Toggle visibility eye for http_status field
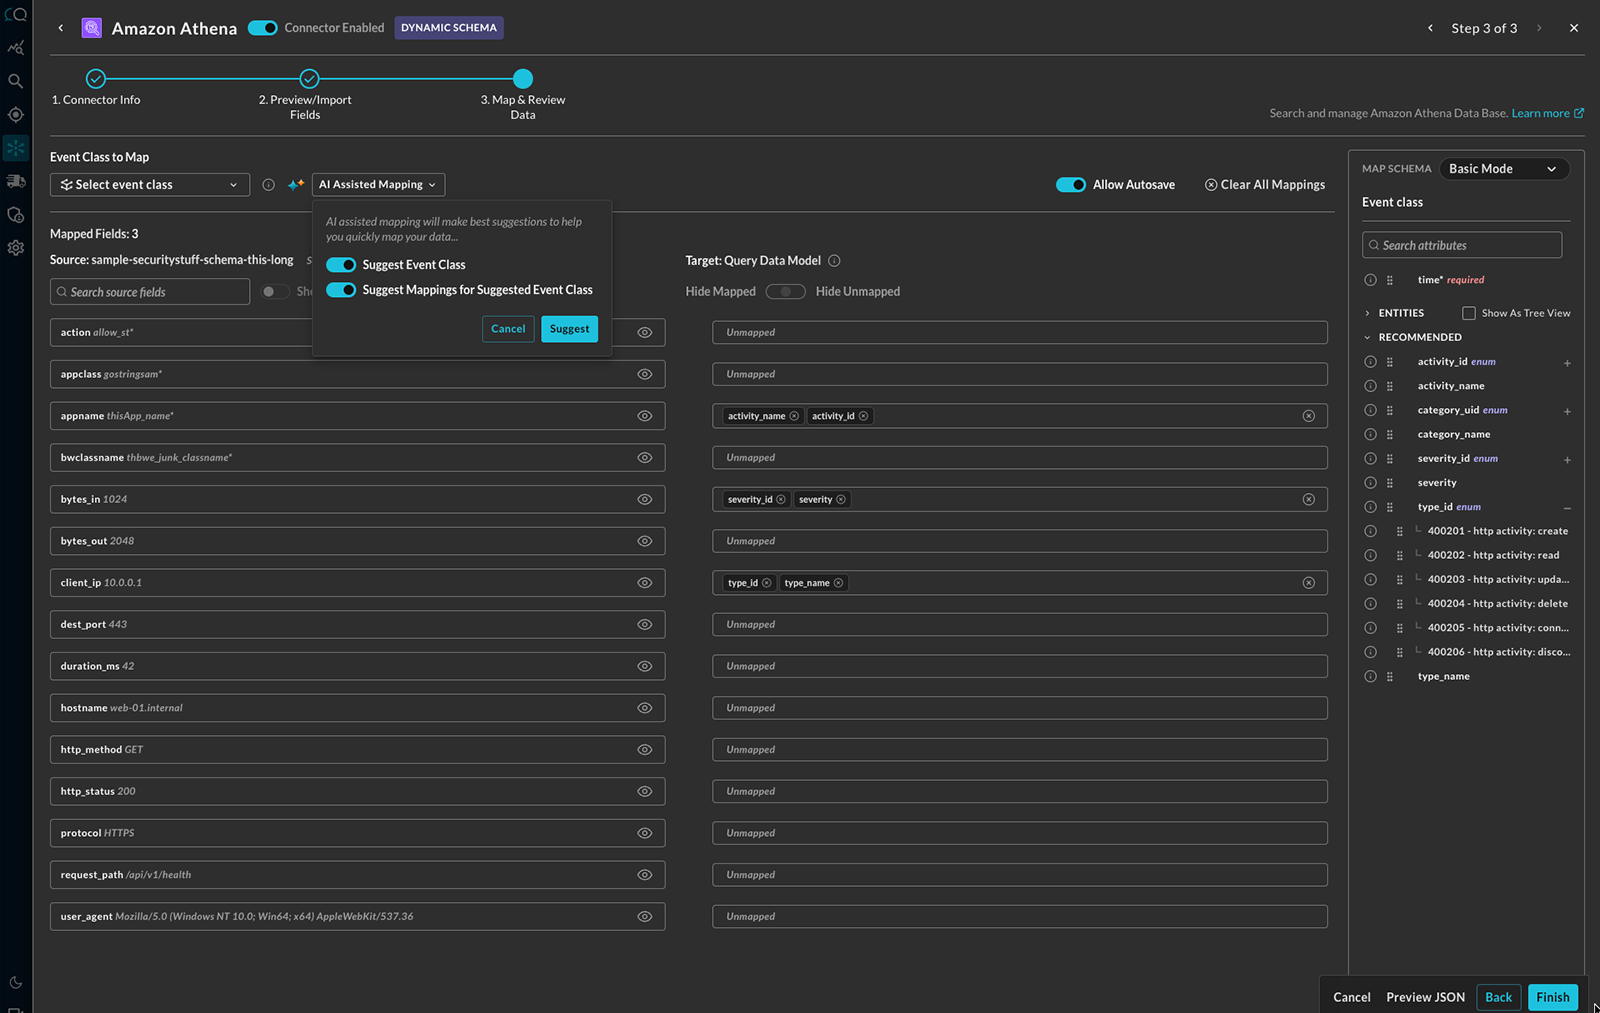 pos(645,791)
